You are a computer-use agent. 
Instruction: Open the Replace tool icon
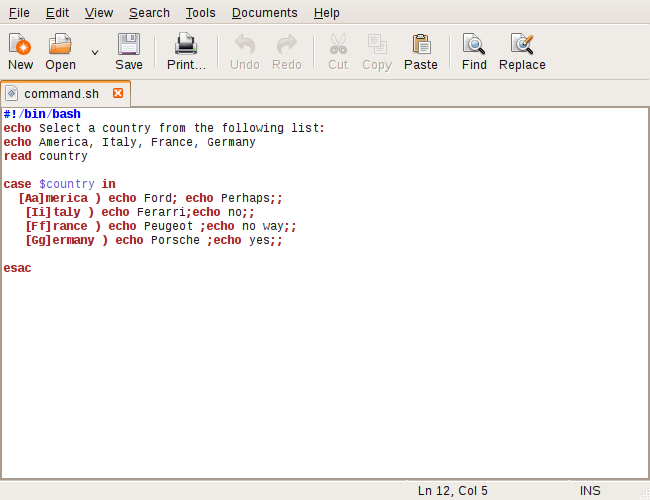coord(522,44)
